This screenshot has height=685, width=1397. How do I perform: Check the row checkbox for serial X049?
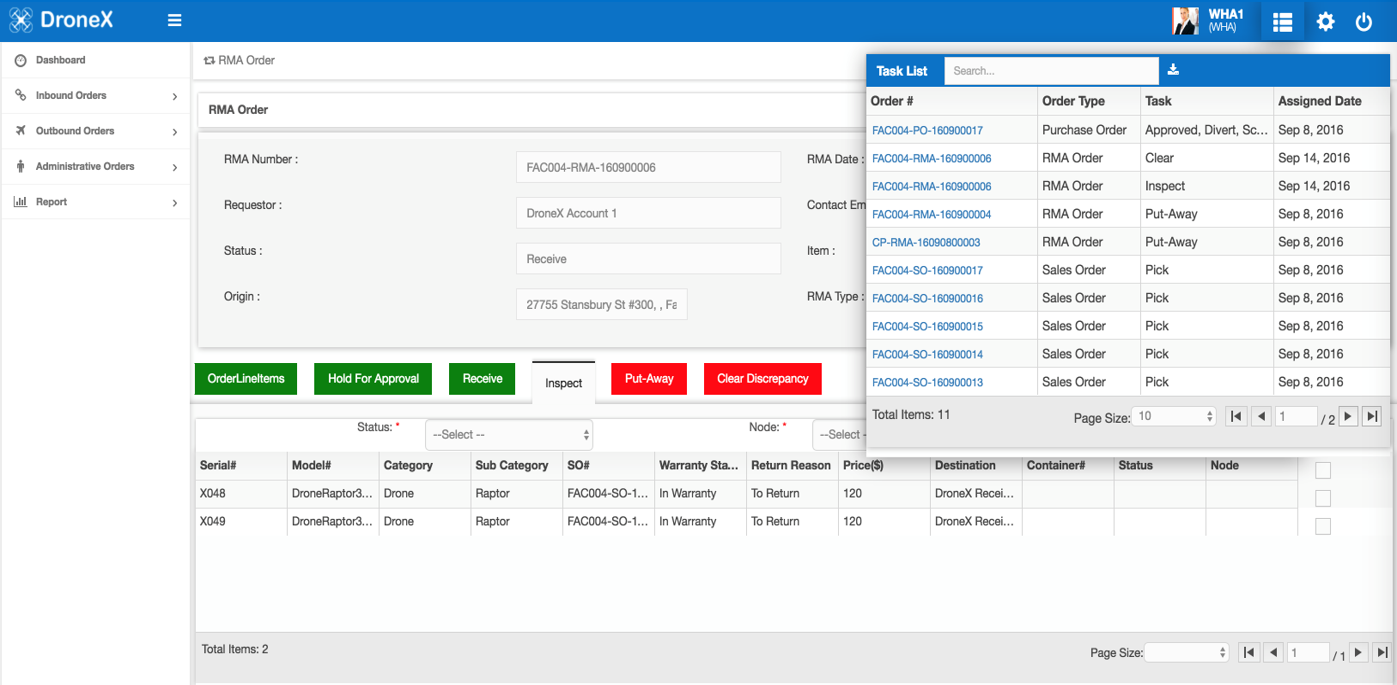click(1323, 525)
